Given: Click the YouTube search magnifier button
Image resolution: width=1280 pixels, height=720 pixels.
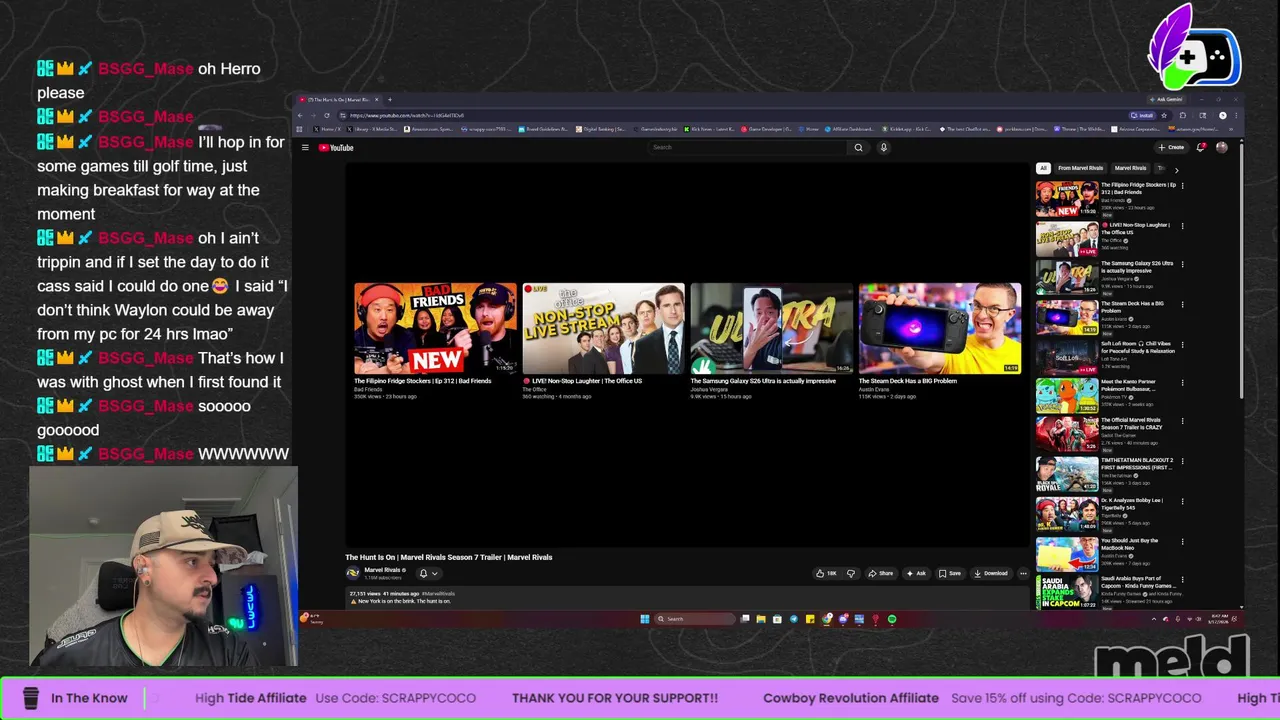Looking at the screenshot, I should point(858,147).
